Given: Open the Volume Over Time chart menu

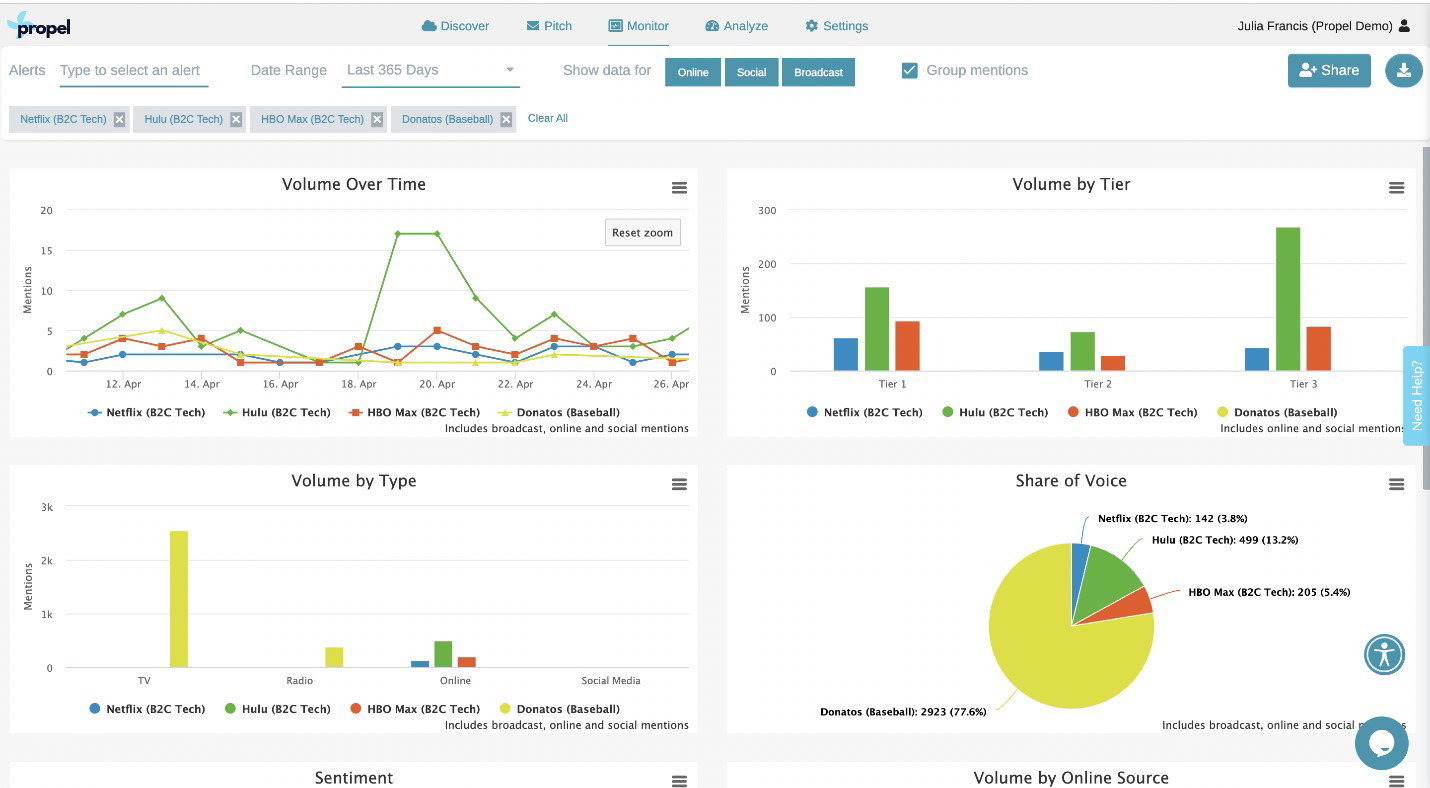Looking at the screenshot, I should 679,187.
